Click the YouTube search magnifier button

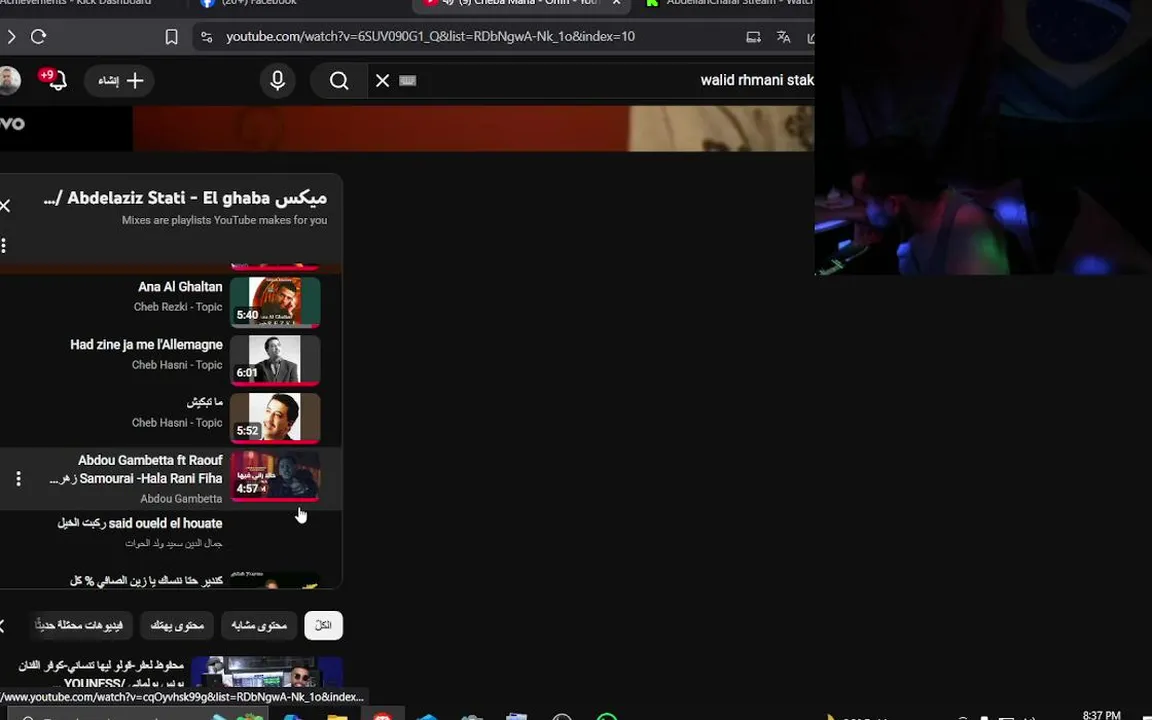pos(339,81)
